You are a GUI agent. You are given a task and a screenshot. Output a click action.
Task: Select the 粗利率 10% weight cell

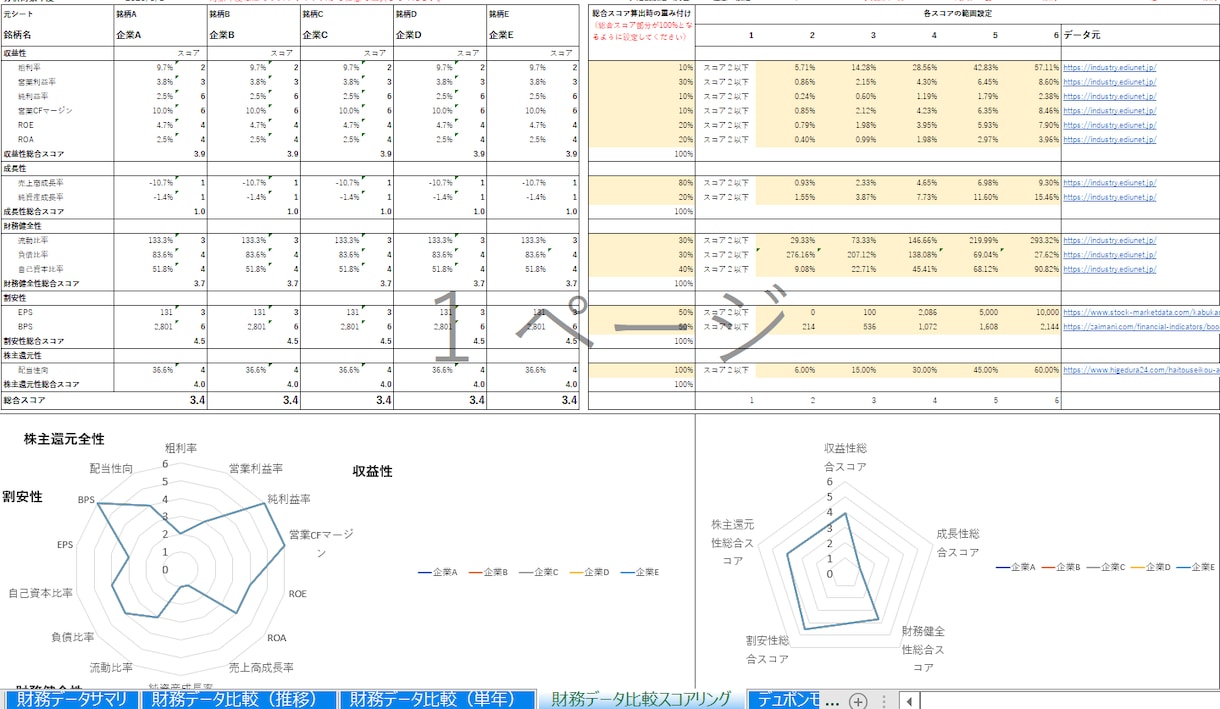coord(641,67)
